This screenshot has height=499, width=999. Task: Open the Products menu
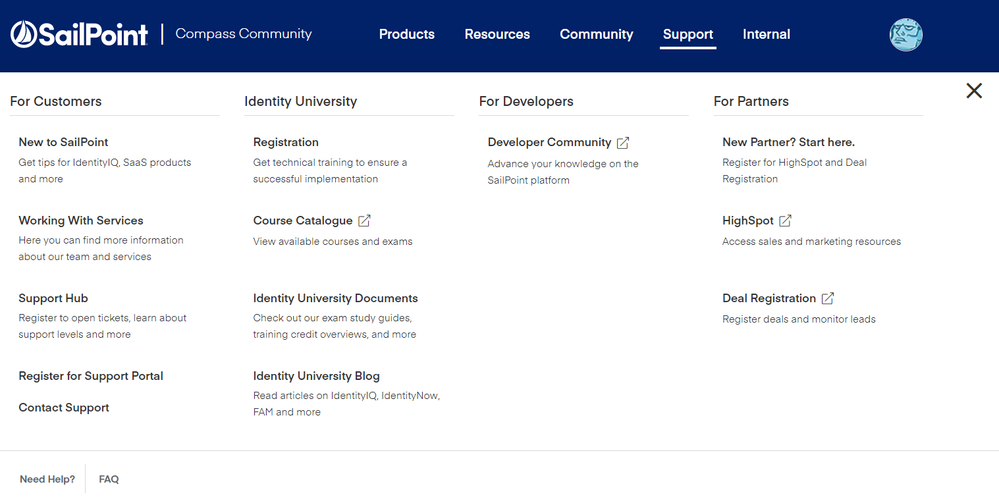(406, 34)
